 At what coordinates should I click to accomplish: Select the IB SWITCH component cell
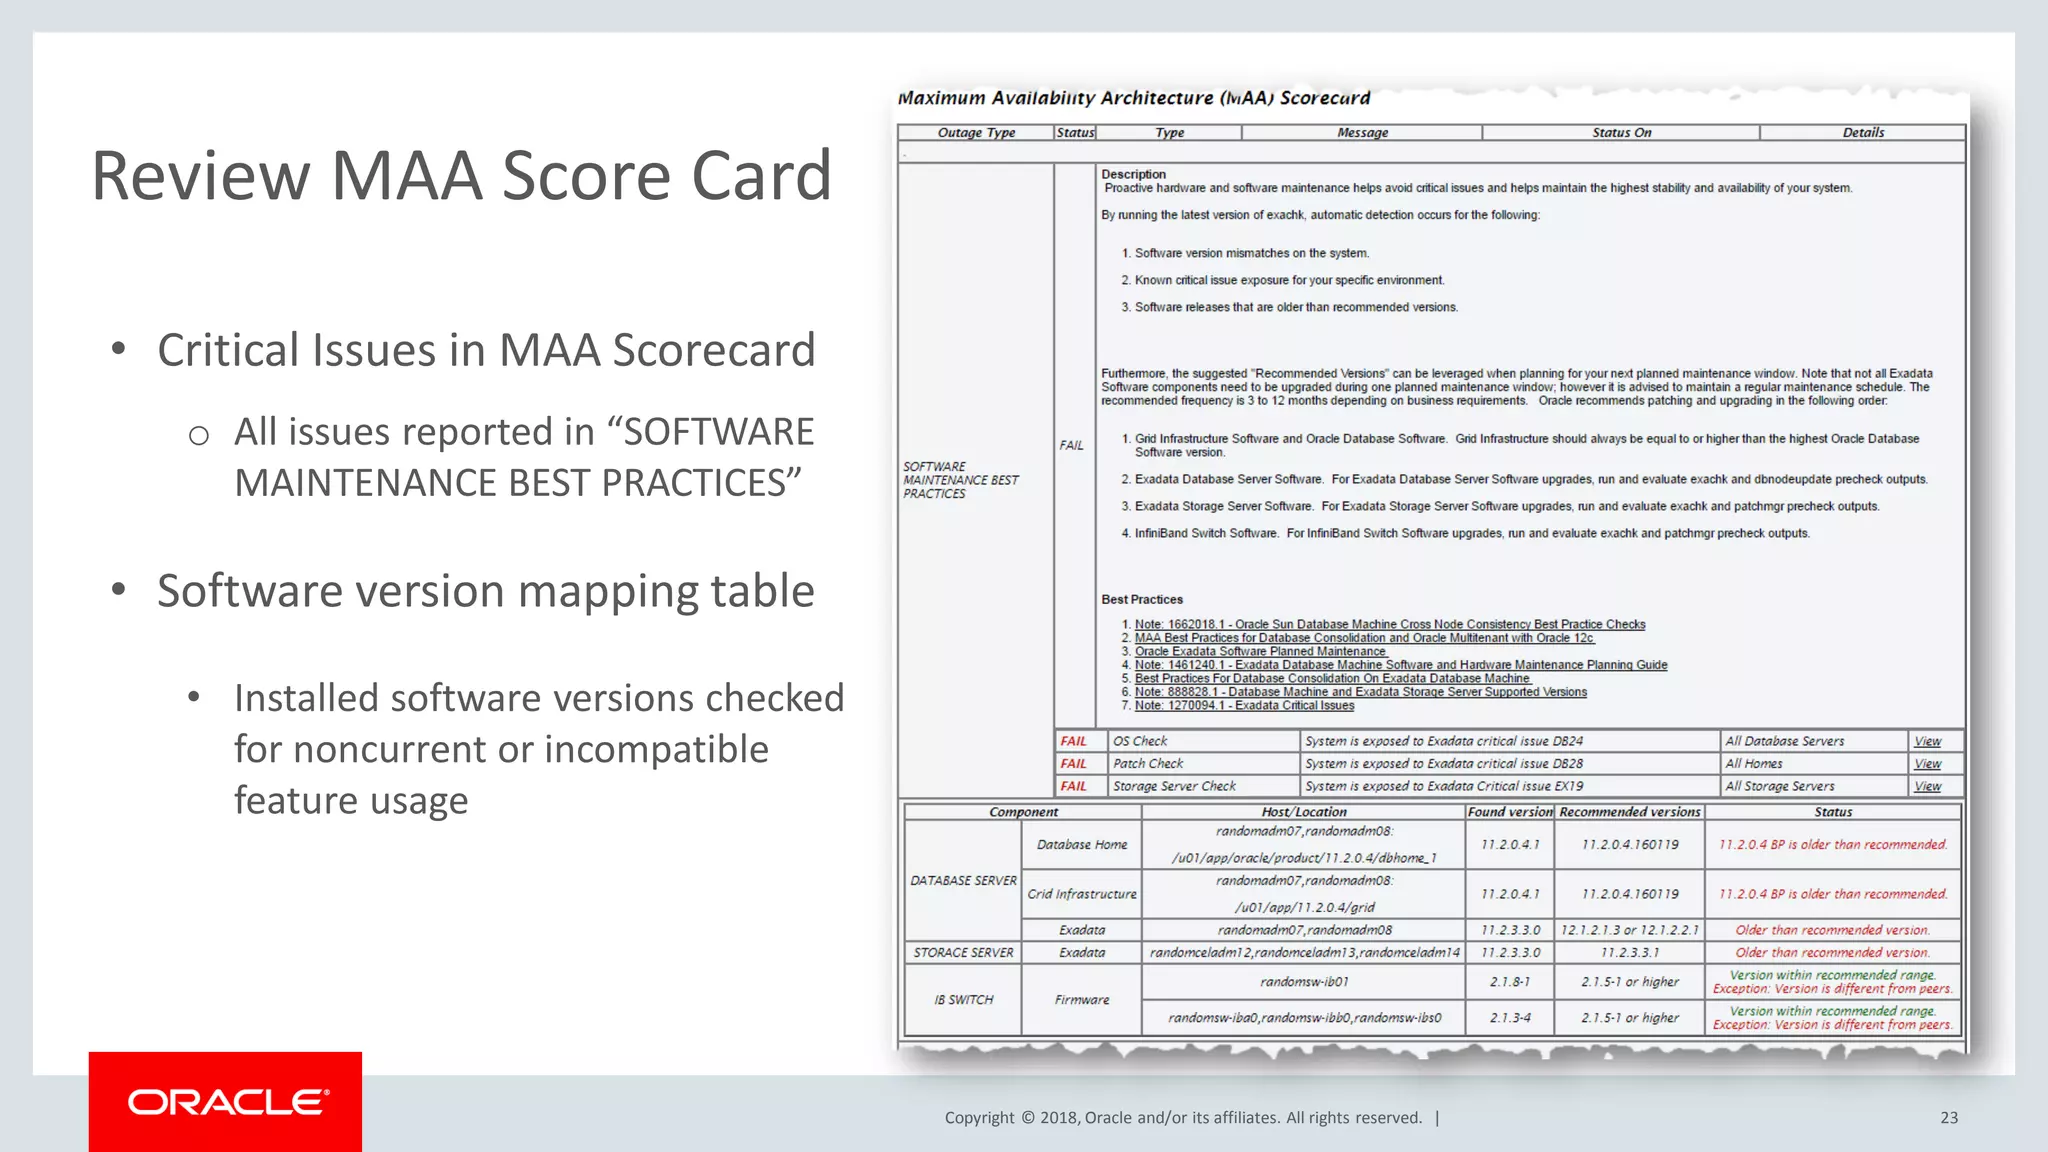[963, 1000]
